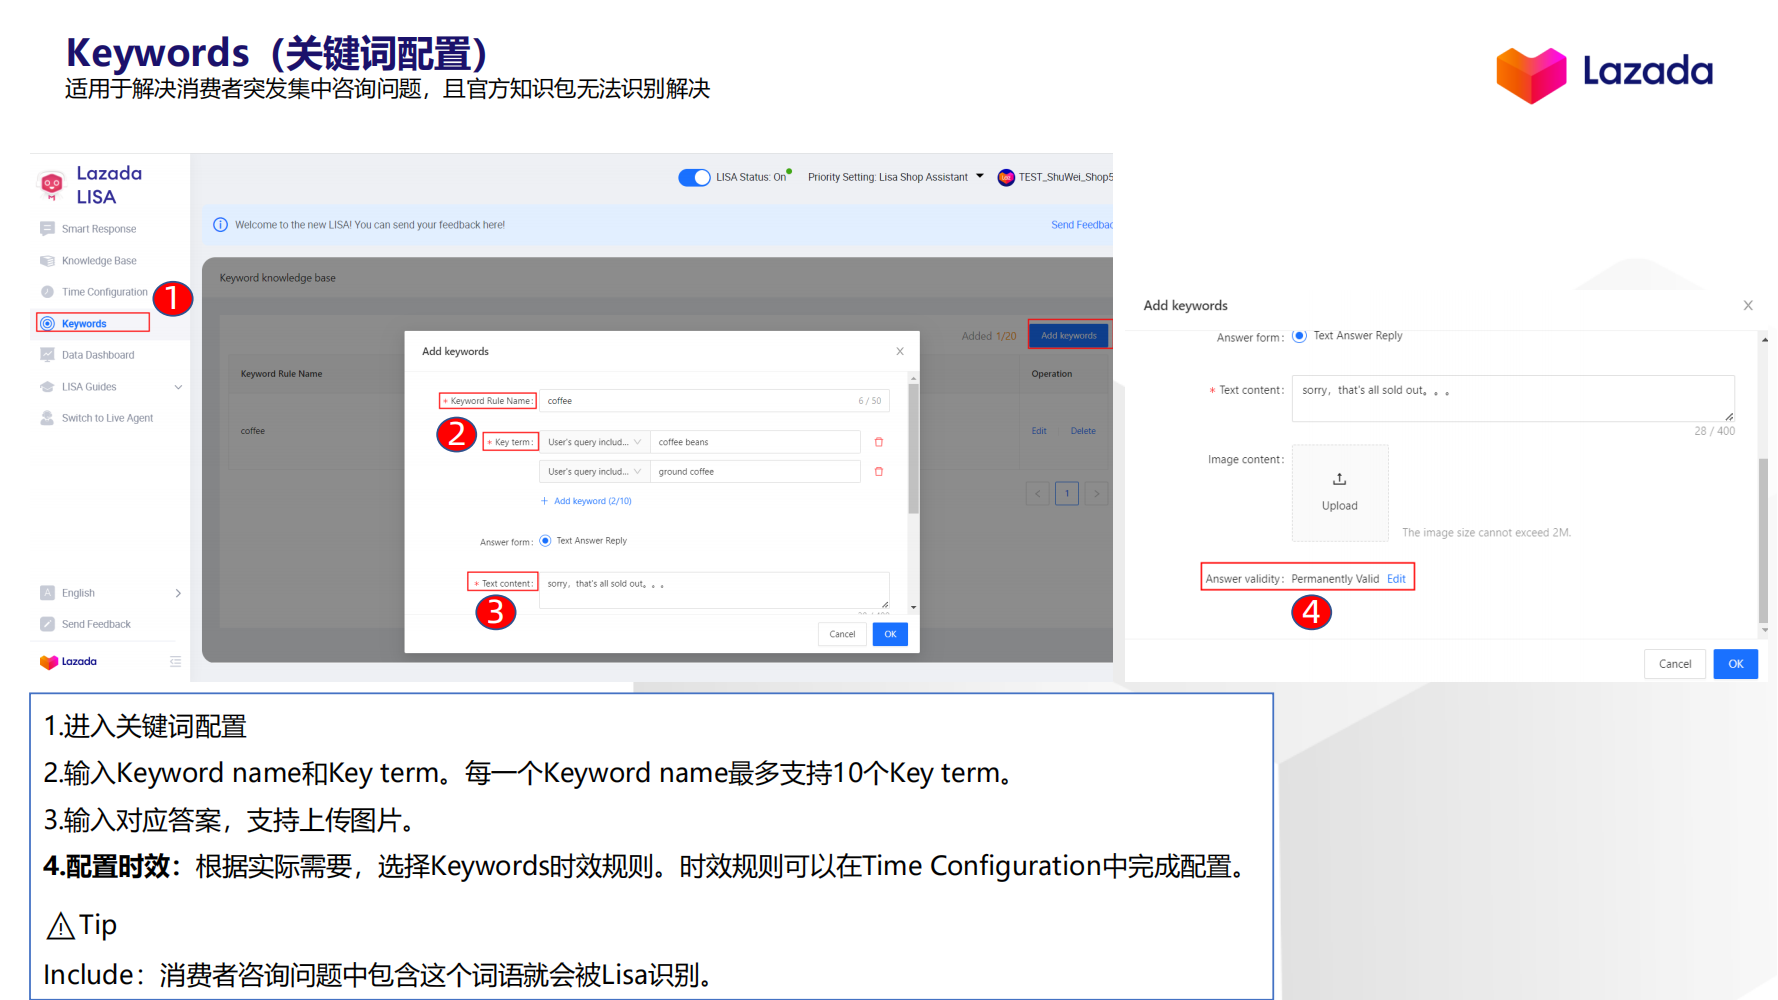
Task: Delete the 'coffee beans' key term
Action: (x=879, y=441)
